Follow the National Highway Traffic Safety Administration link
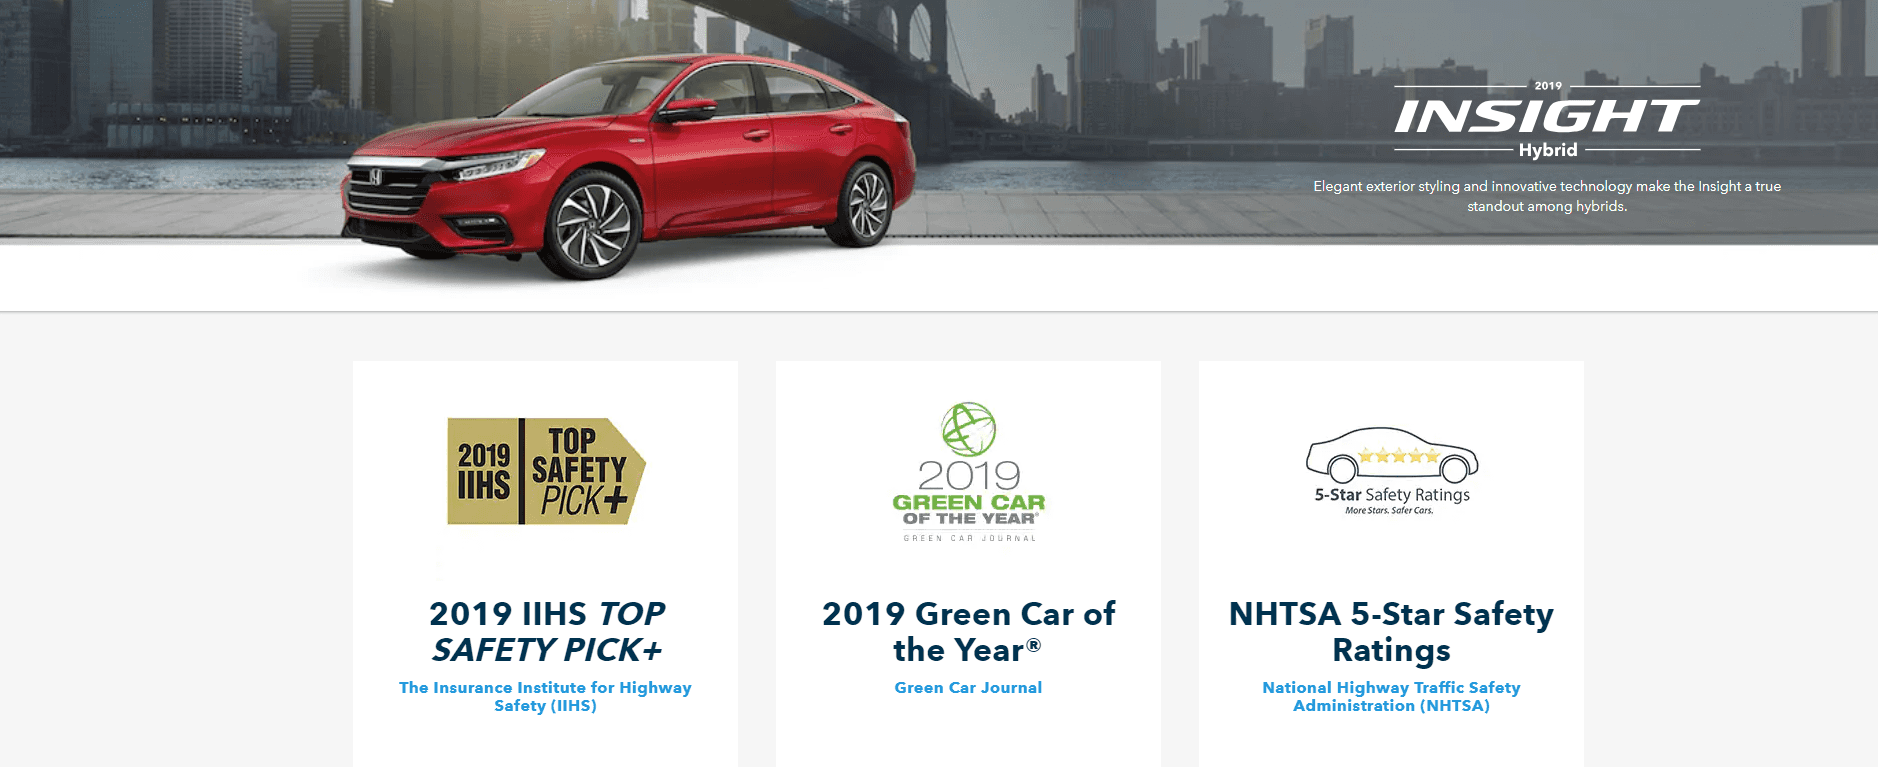This screenshot has height=767, width=1878. (x=1391, y=697)
